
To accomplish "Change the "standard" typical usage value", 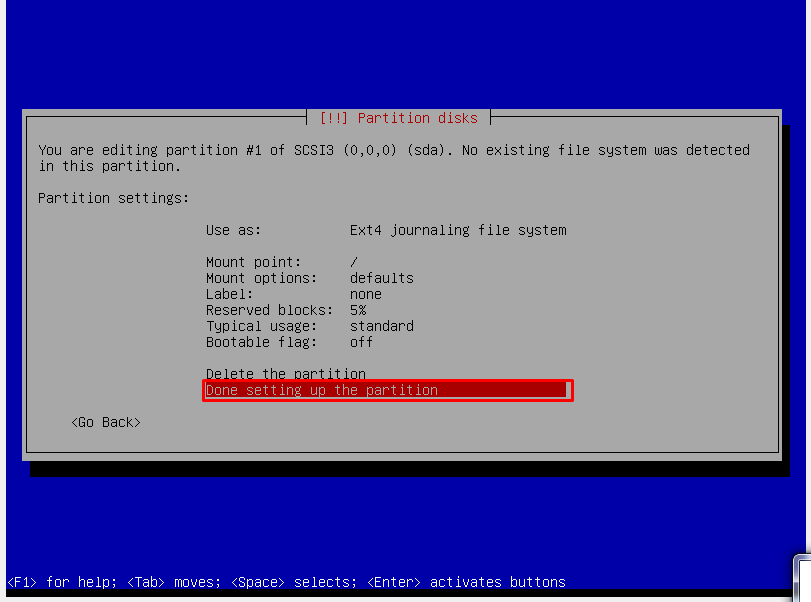I will point(381,326).
